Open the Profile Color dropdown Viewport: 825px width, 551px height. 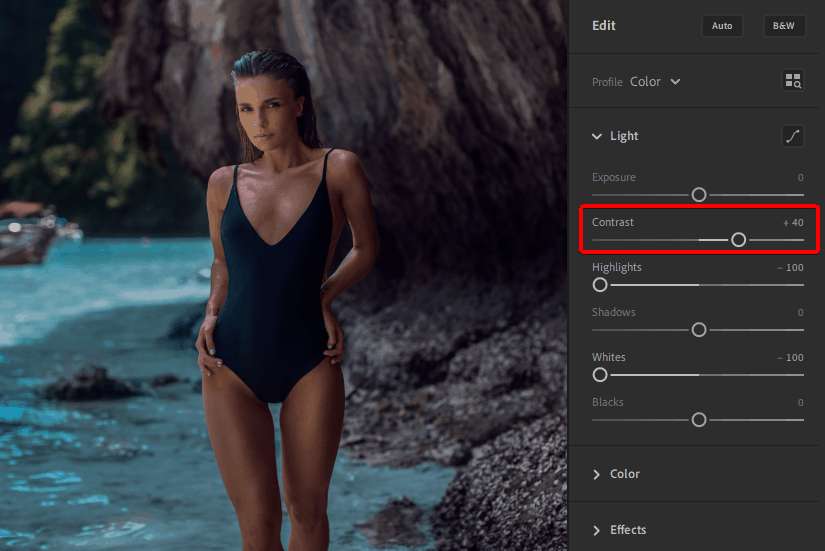tap(655, 82)
